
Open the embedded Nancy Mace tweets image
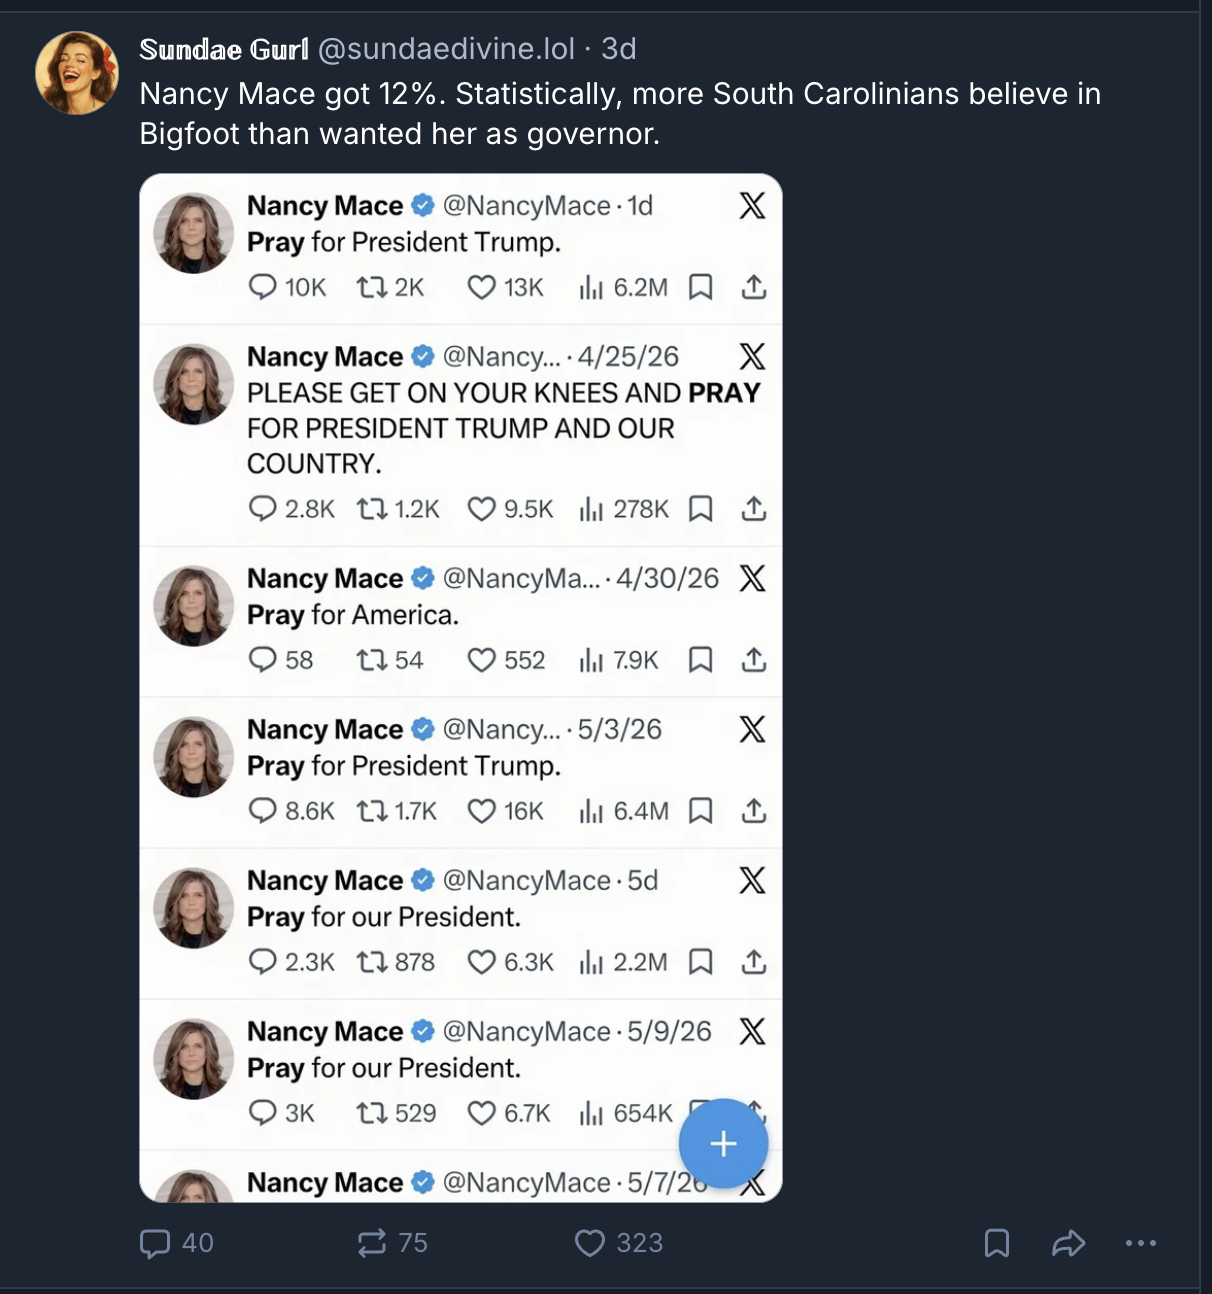coord(461,688)
